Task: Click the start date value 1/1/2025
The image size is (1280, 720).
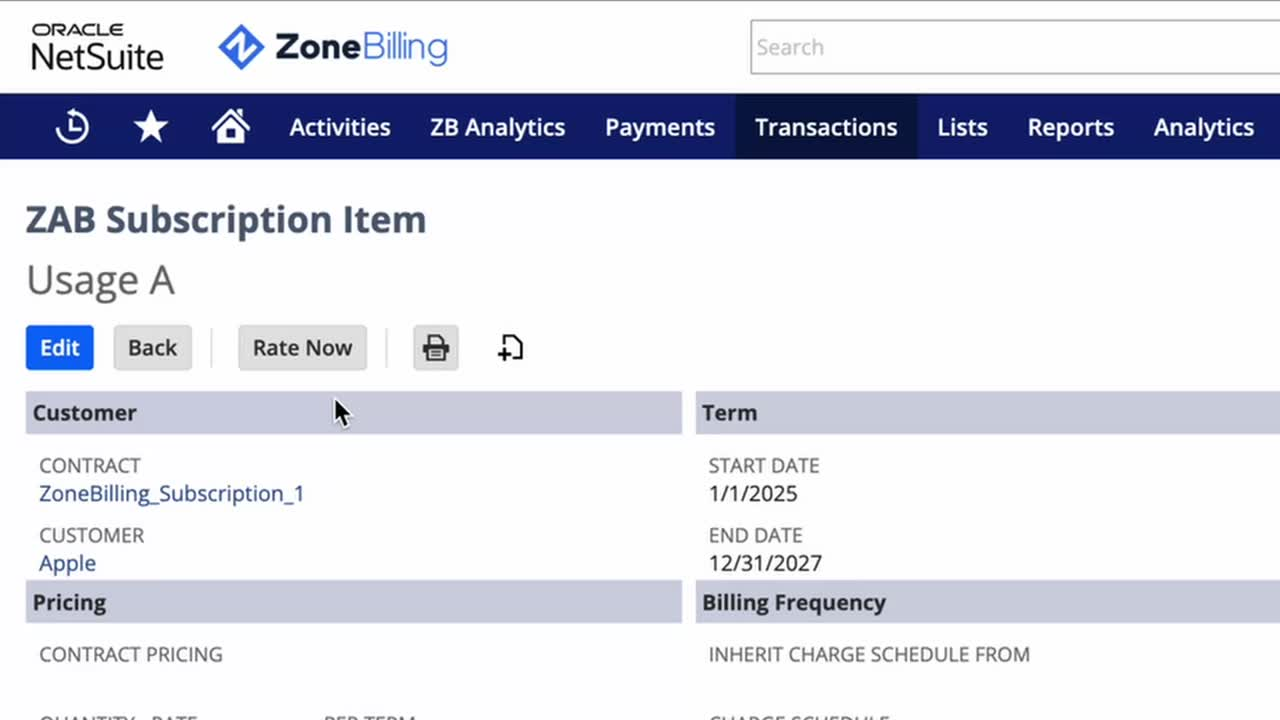Action: [753, 493]
